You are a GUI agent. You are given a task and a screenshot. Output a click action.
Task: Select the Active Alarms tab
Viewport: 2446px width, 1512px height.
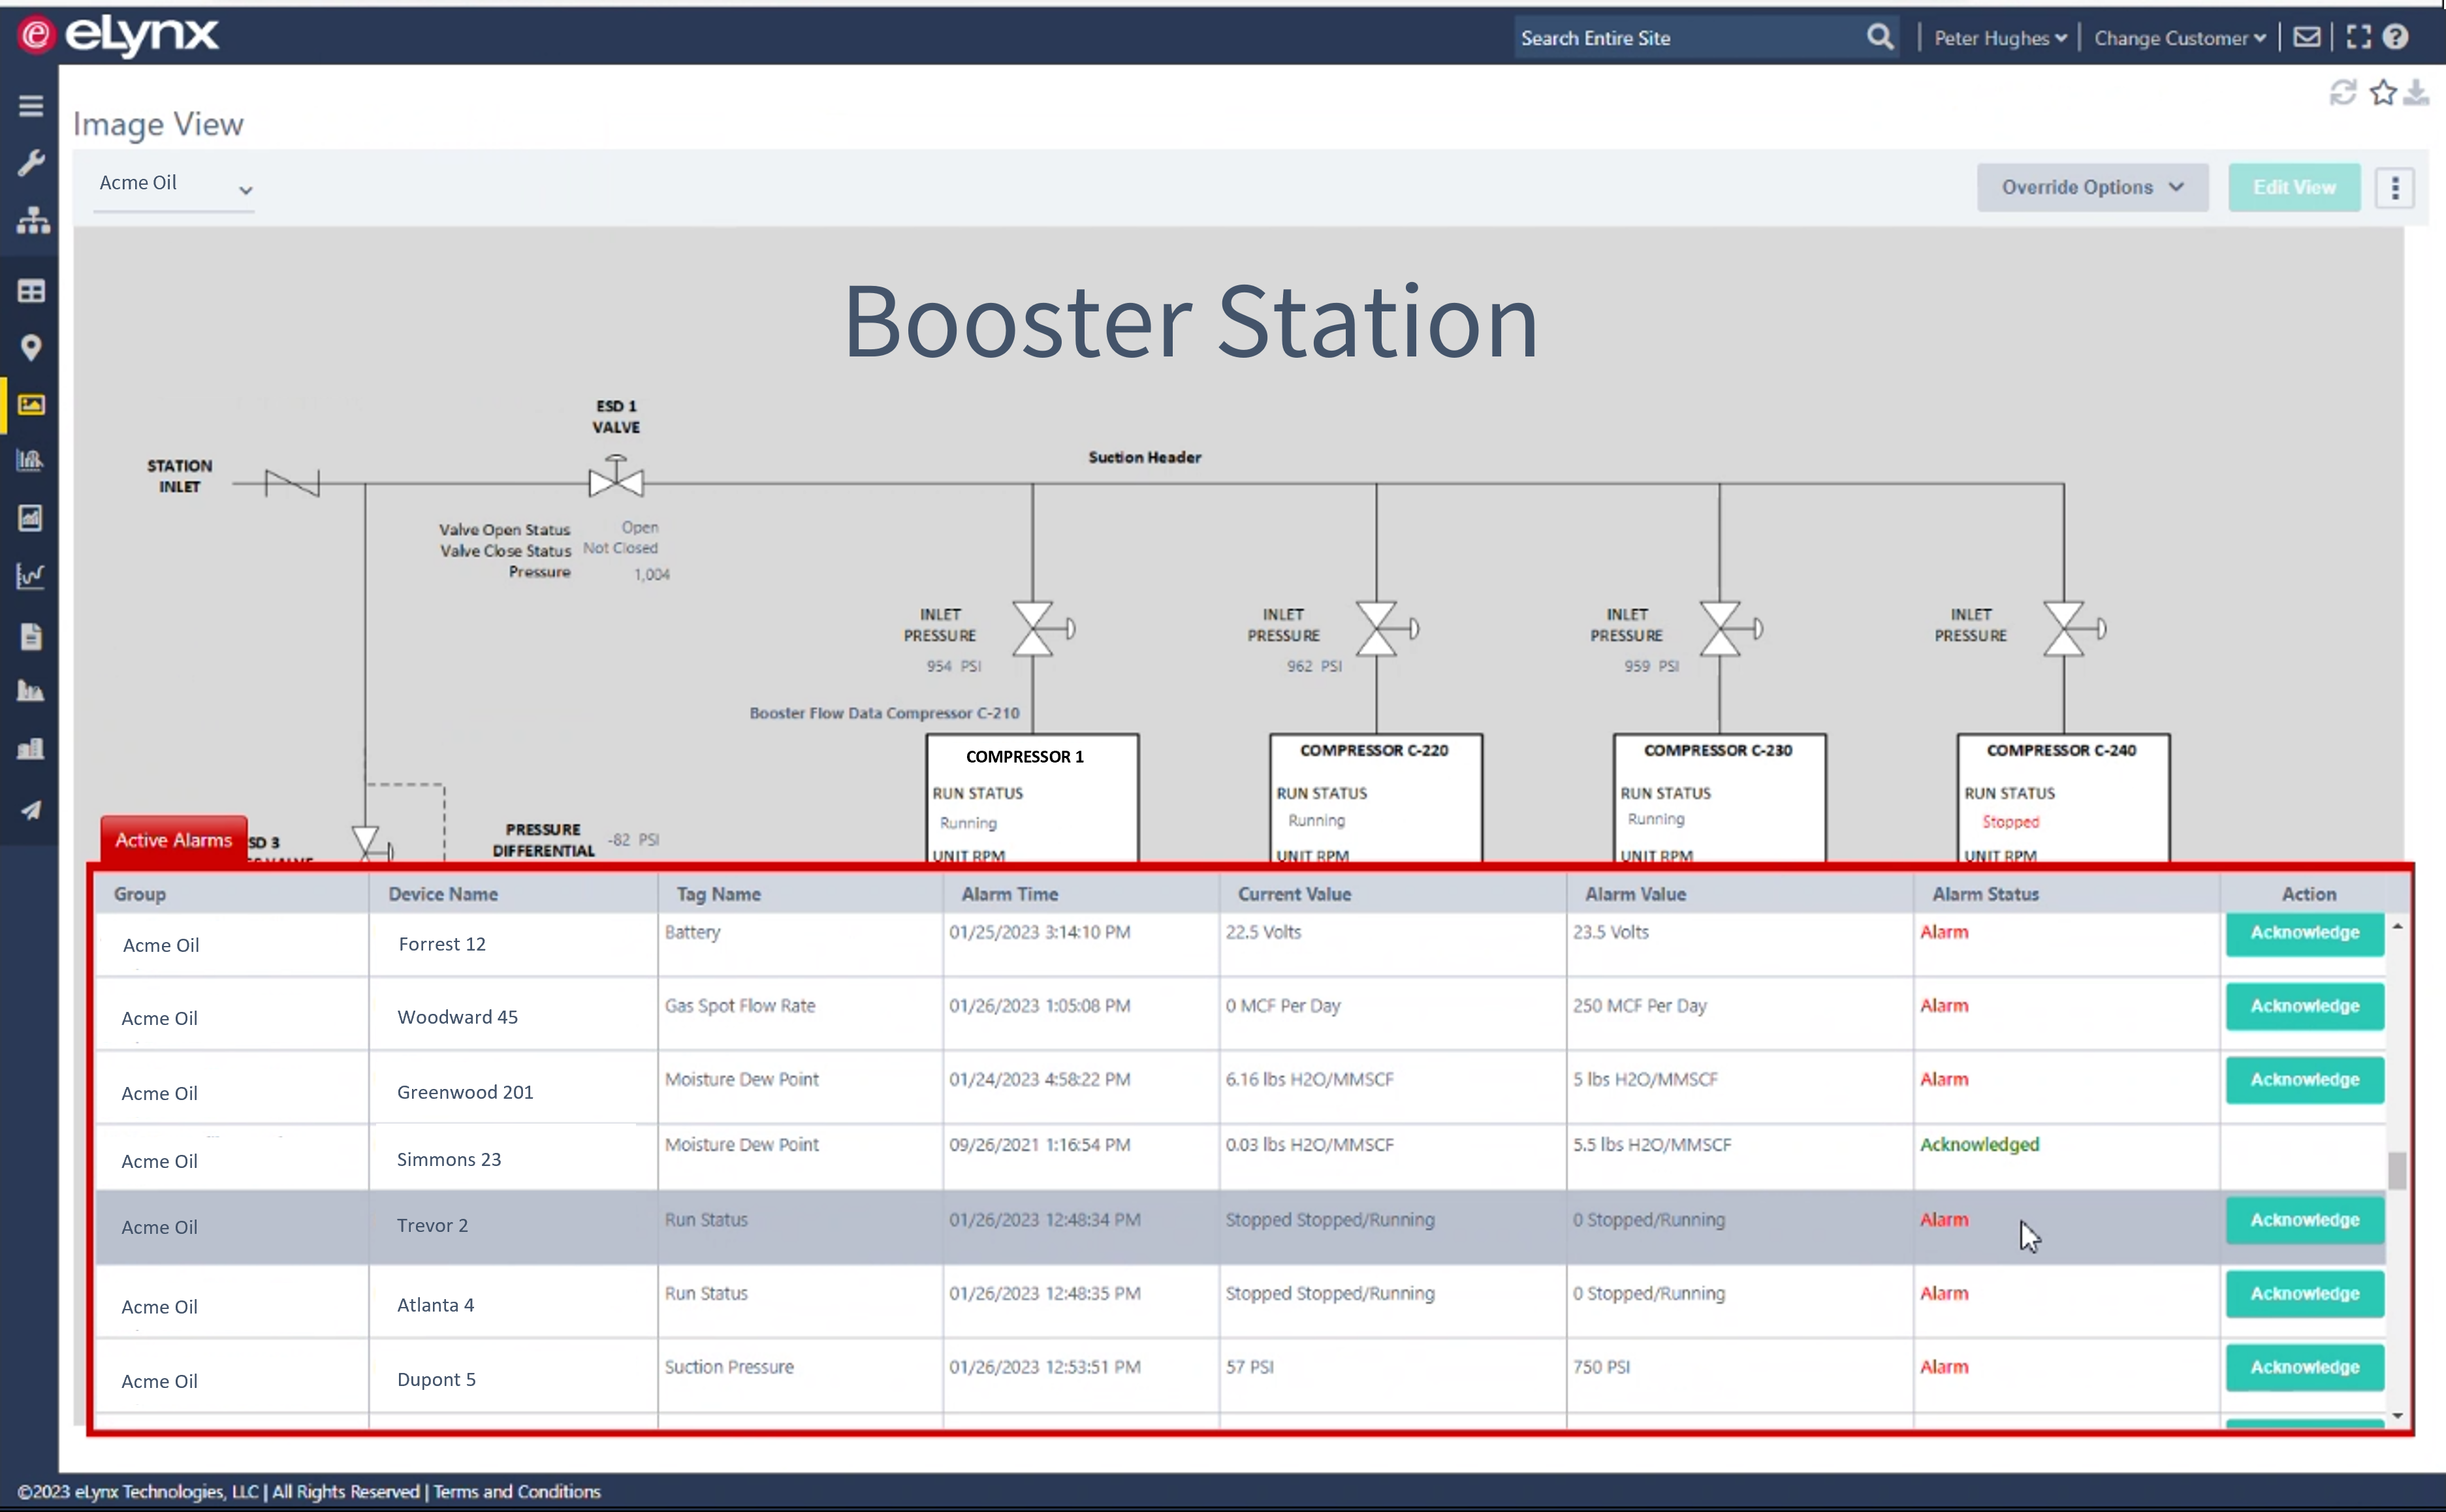(x=173, y=839)
